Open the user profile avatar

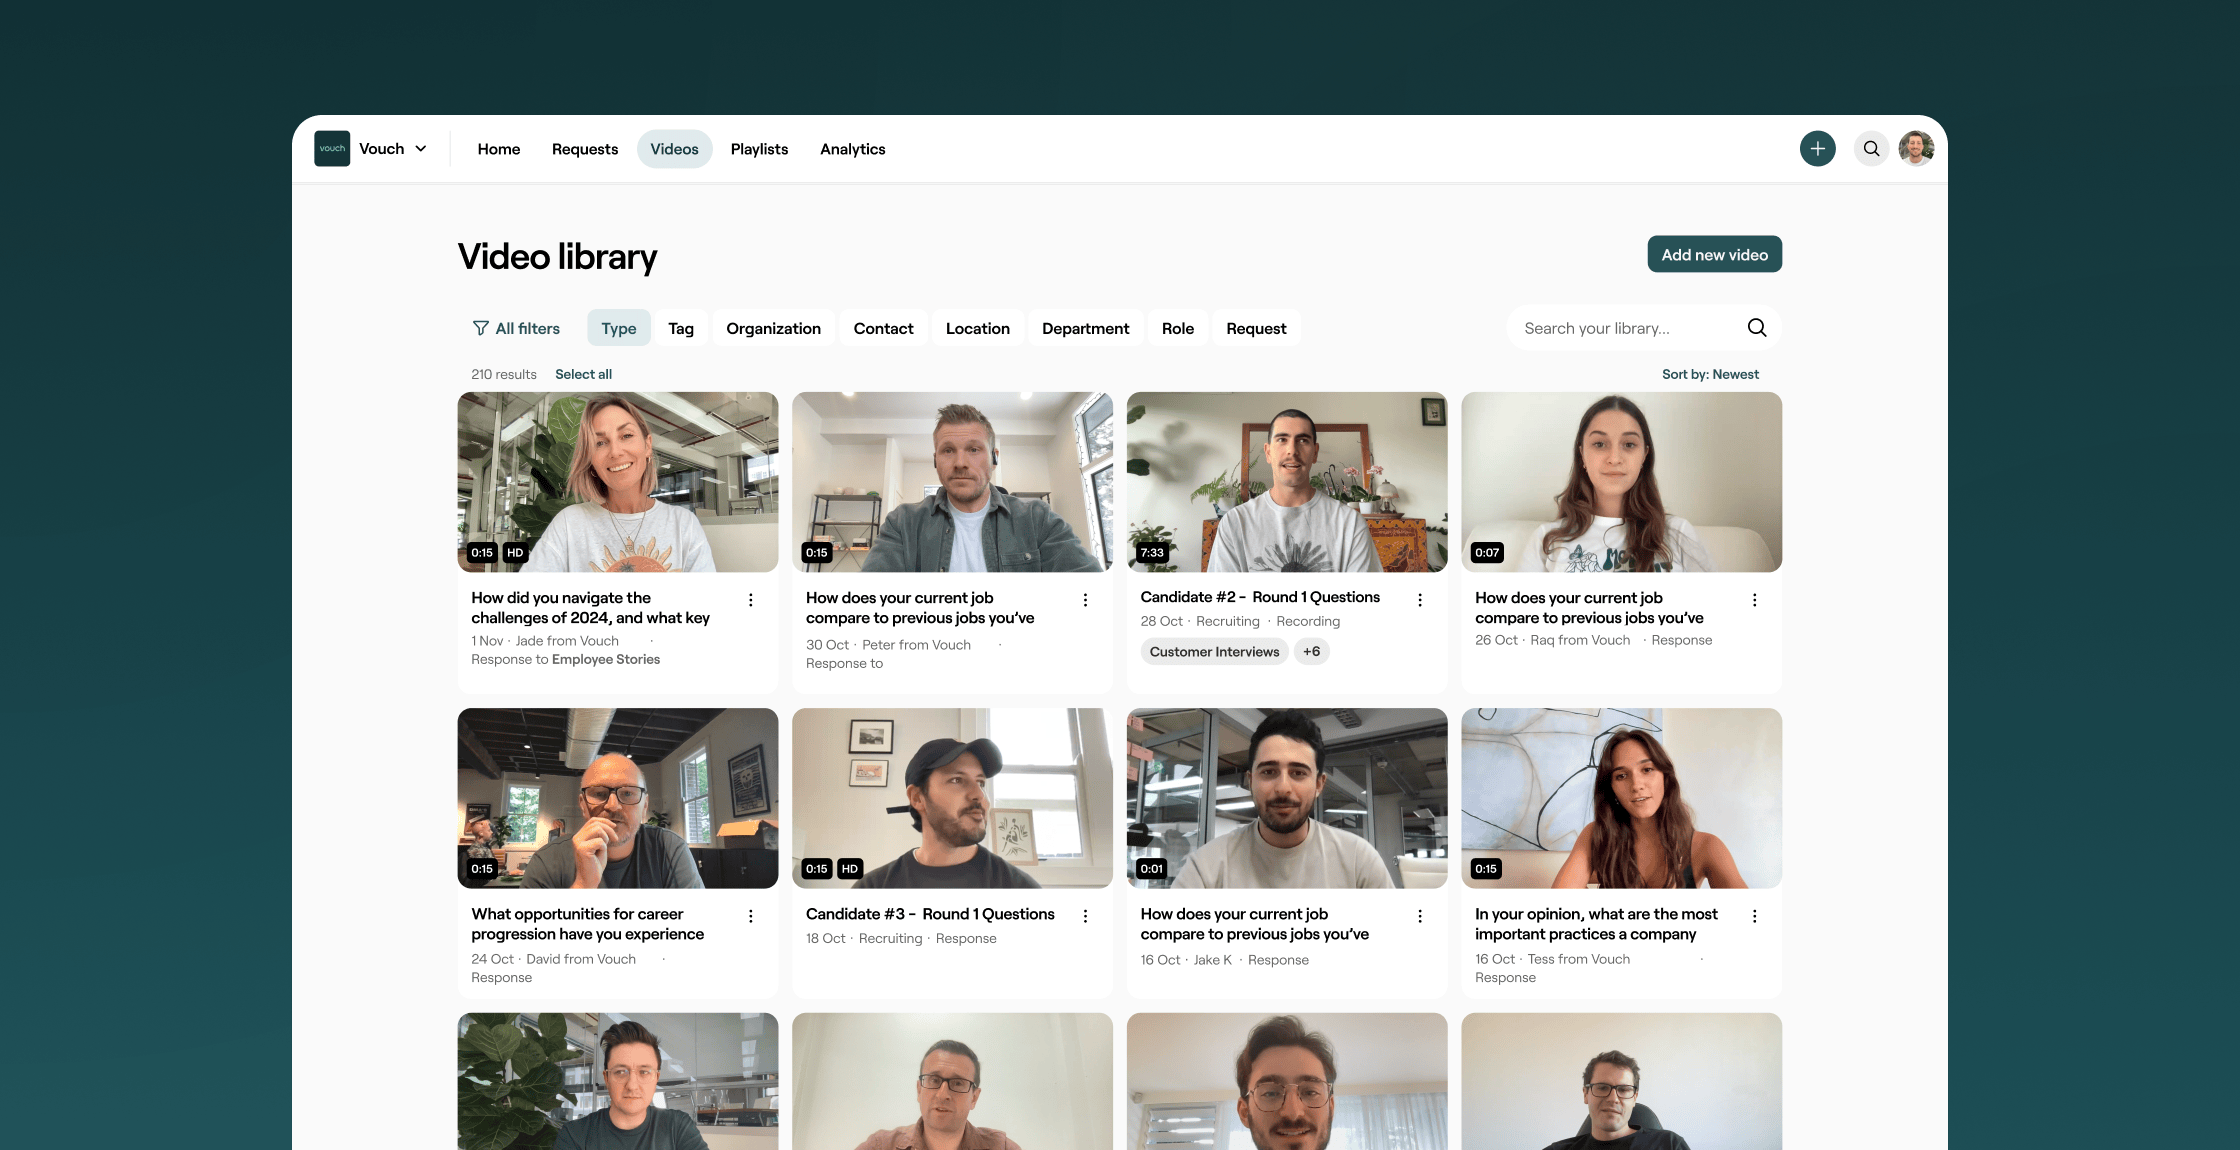(1916, 149)
